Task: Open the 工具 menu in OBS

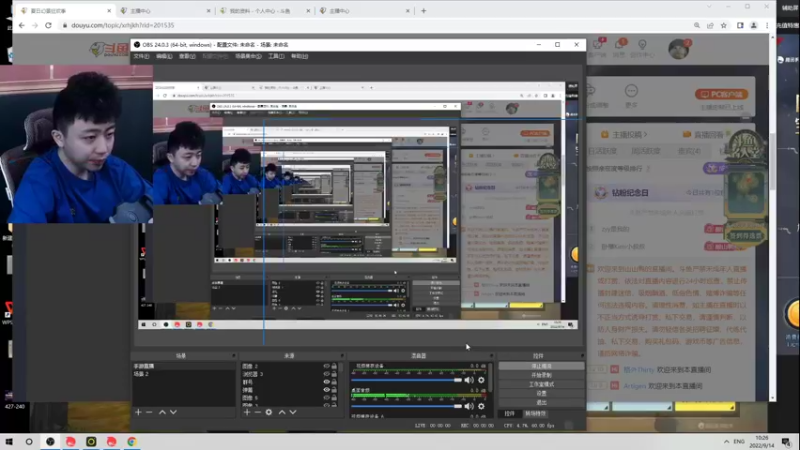Action: pos(276,56)
